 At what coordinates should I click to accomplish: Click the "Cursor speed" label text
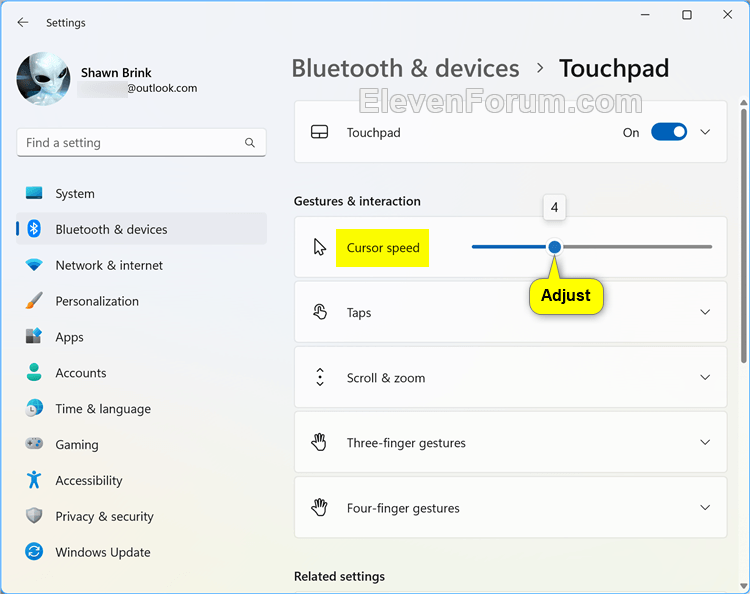(x=383, y=248)
